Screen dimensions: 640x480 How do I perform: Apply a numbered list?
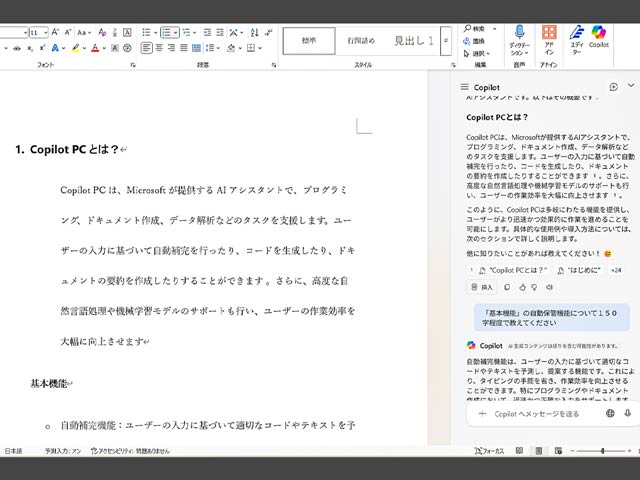[x=166, y=32]
